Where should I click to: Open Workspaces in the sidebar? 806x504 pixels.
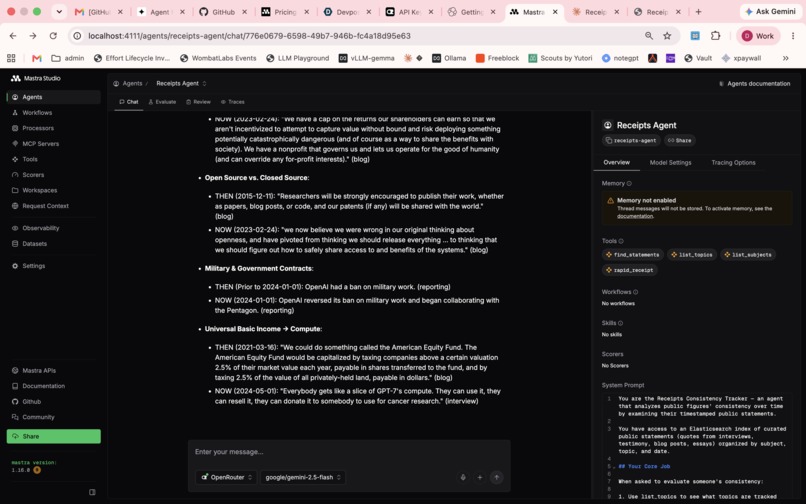(53, 190)
